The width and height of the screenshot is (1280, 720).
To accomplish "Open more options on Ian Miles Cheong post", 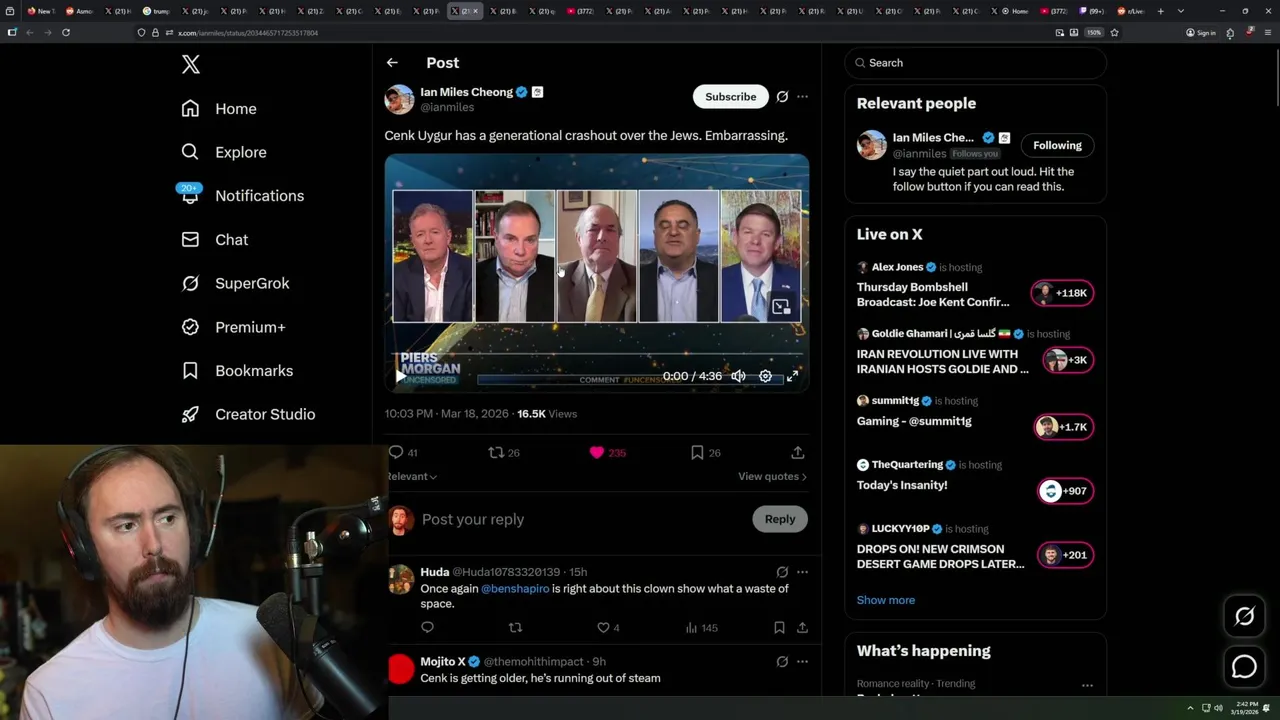I will tap(802, 97).
